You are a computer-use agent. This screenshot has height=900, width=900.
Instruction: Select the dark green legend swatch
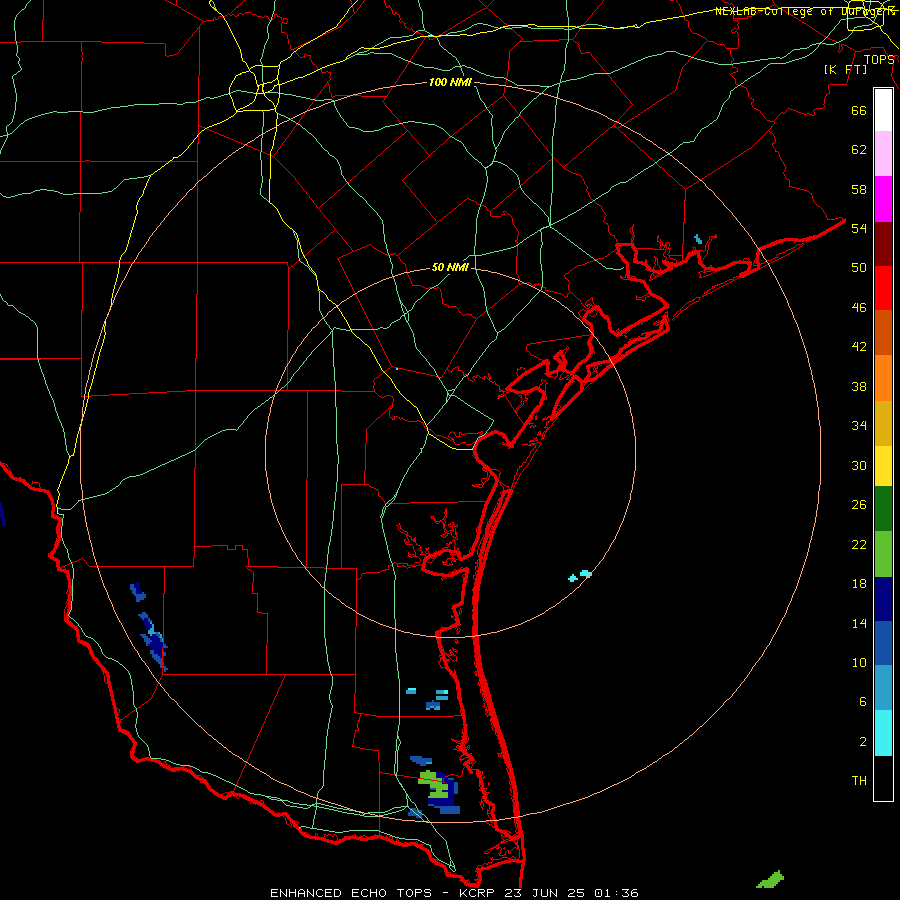(883, 509)
